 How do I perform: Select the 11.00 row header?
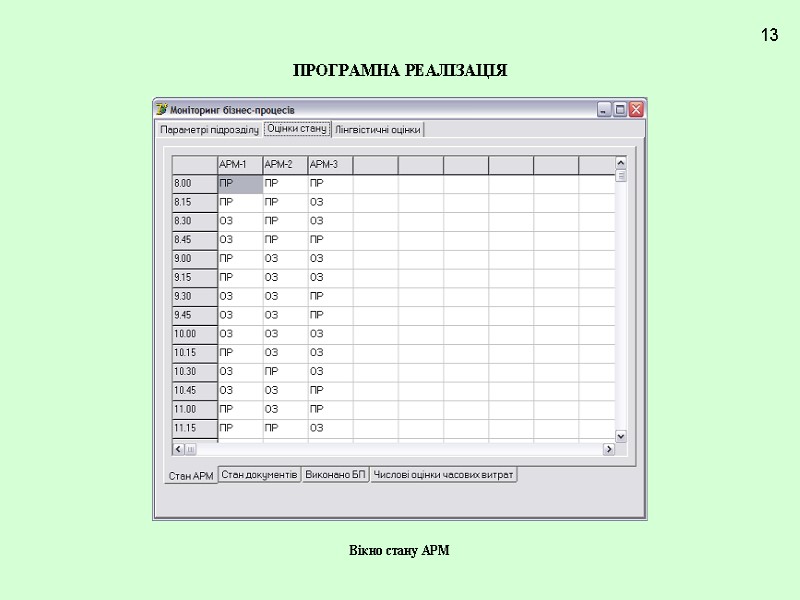tap(195, 410)
